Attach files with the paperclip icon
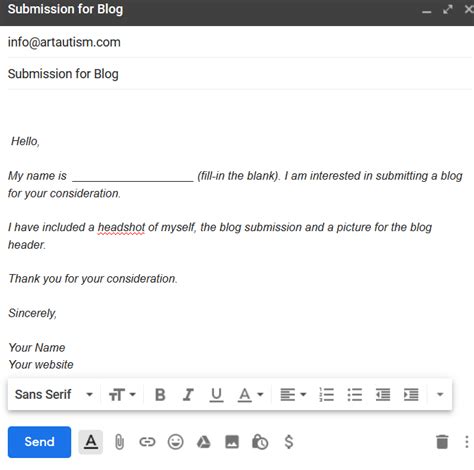The image size is (474, 470). (x=119, y=442)
